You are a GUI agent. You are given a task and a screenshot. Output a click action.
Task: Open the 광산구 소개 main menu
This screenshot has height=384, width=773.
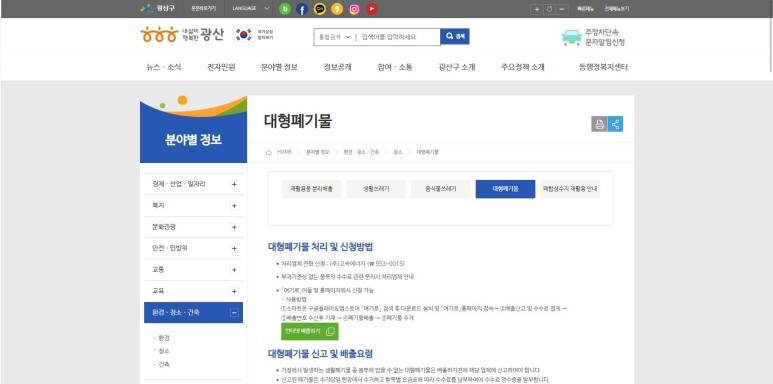457,68
